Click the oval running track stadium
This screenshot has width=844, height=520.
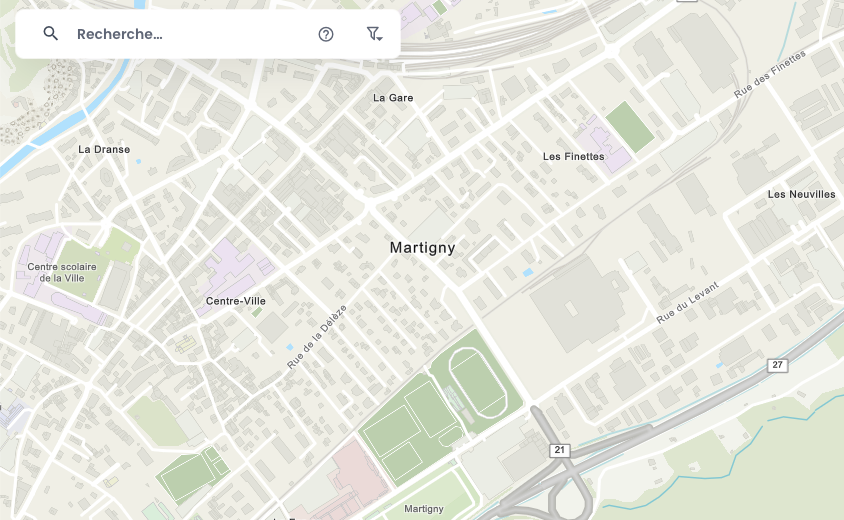pyautogui.click(x=477, y=383)
